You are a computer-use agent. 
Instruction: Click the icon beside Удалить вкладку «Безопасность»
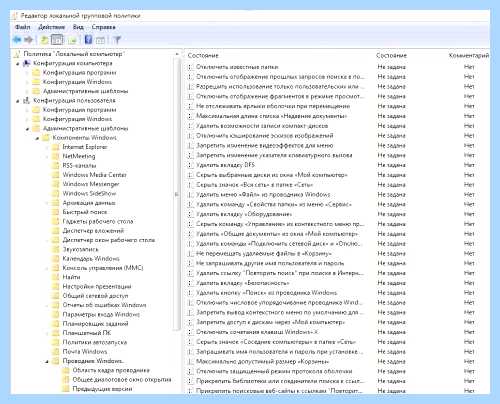coord(190,283)
